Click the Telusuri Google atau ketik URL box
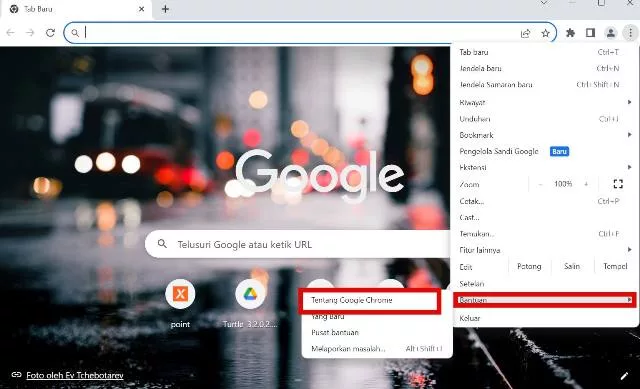640x389 pixels. (298, 244)
